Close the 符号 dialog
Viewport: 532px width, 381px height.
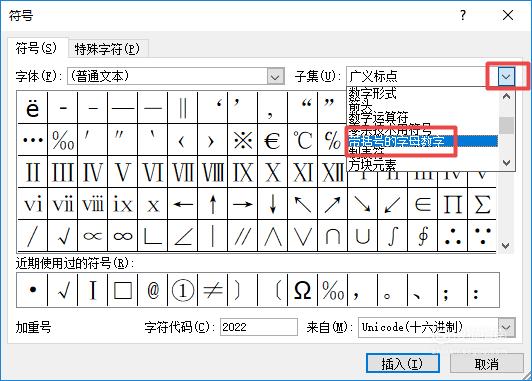(508, 15)
